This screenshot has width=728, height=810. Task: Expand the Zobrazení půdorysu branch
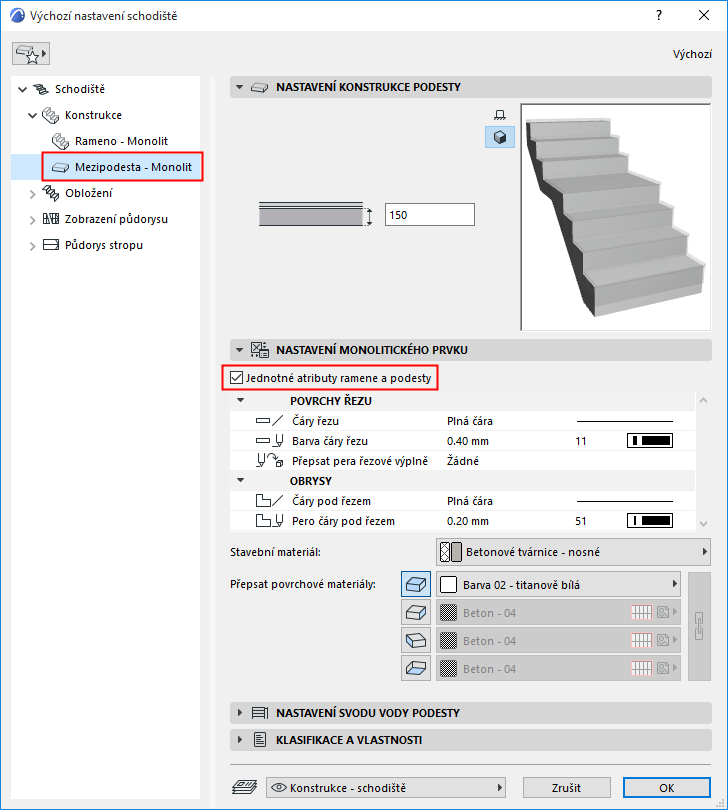32,220
